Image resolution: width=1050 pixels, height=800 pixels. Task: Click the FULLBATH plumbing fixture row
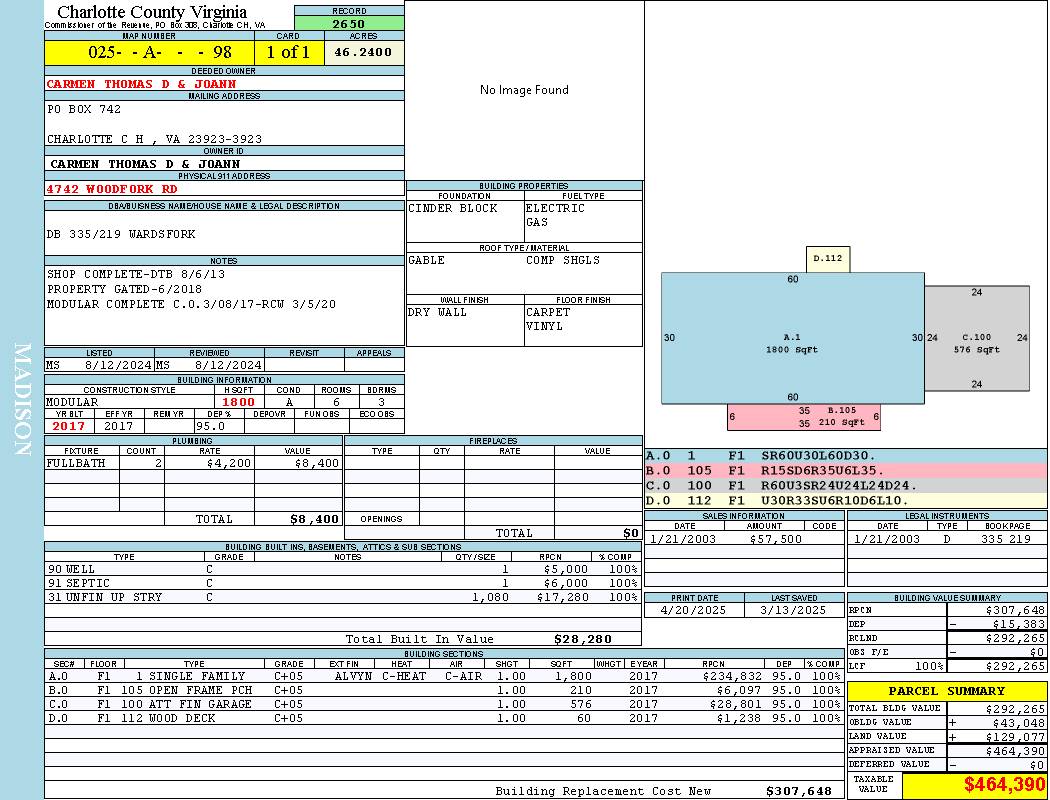click(x=194, y=463)
